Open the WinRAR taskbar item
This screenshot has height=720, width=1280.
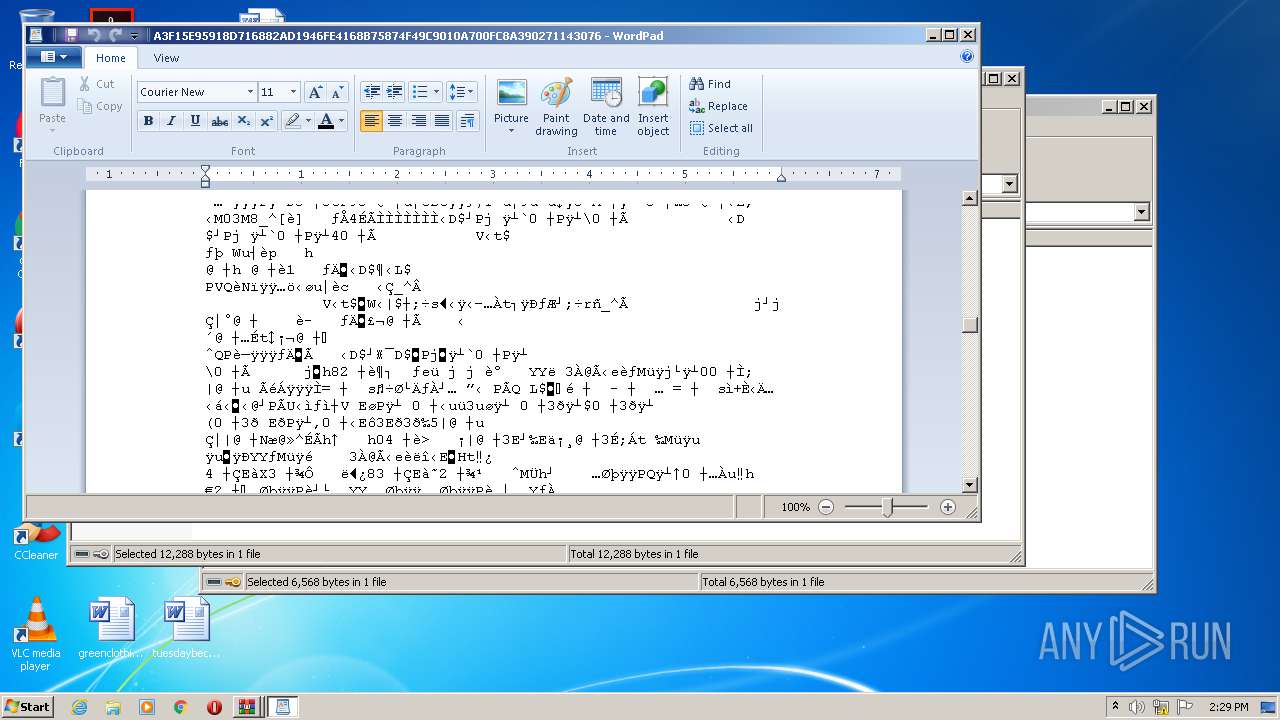point(246,707)
